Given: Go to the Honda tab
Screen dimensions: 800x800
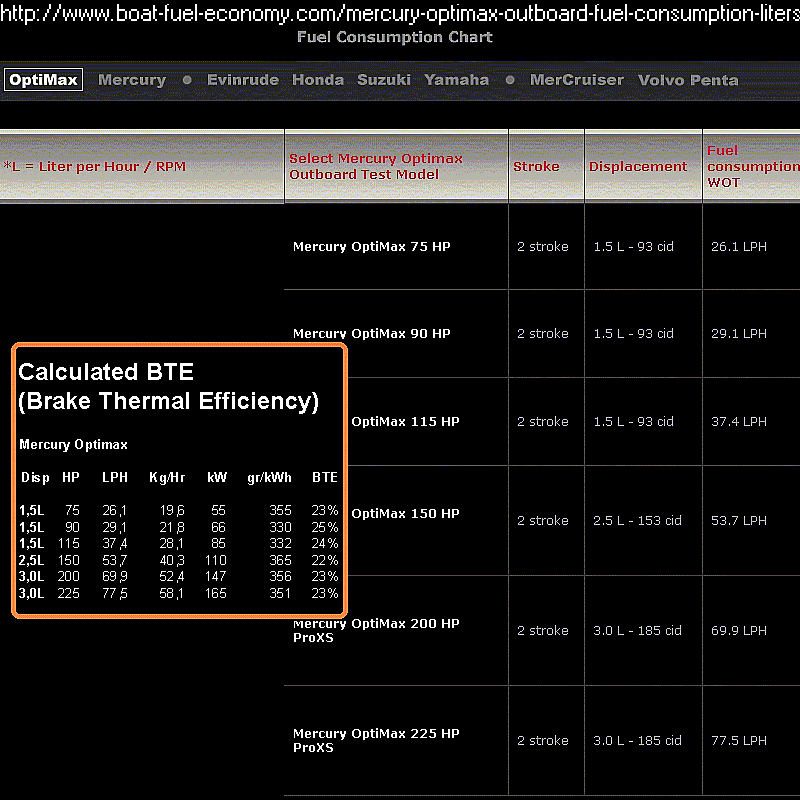Looking at the screenshot, I should click(x=318, y=80).
